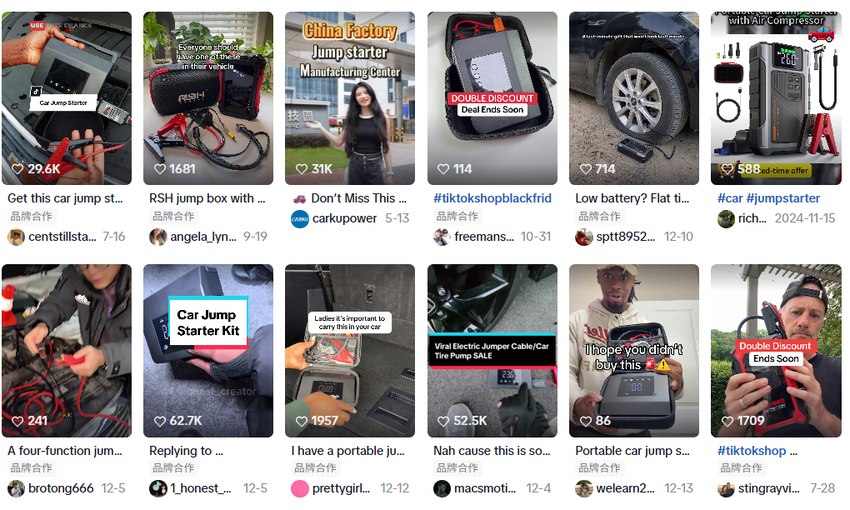Click the heart icon showing 29.6K likes
This screenshot has height=510, width=850.
(17, 169)
